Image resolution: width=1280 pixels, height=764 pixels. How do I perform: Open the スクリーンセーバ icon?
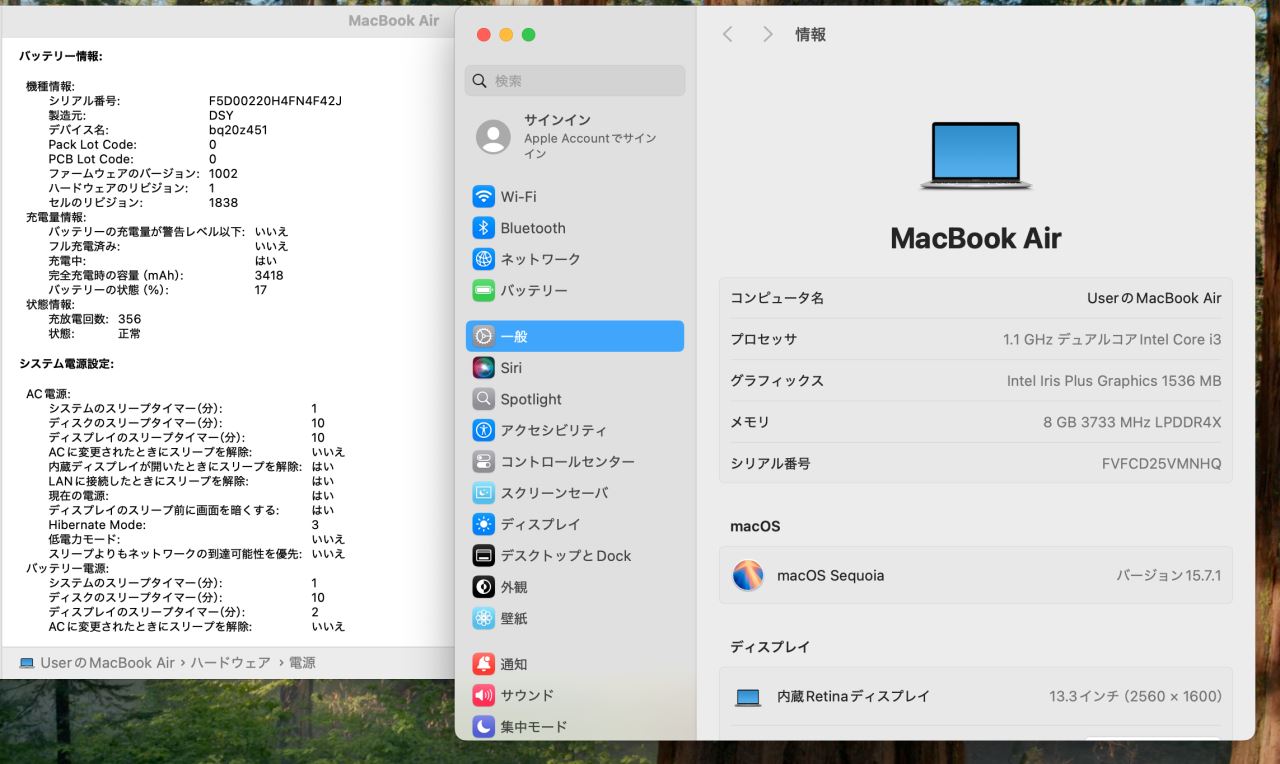[484, 493]
